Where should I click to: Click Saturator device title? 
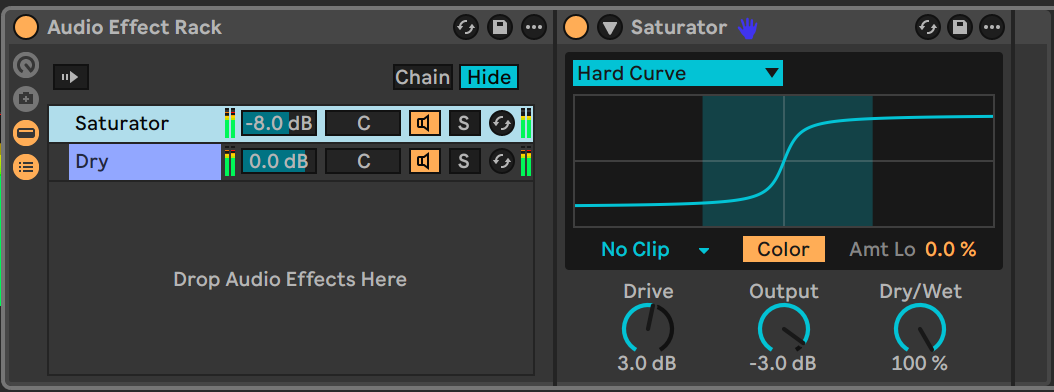[679, 28]
